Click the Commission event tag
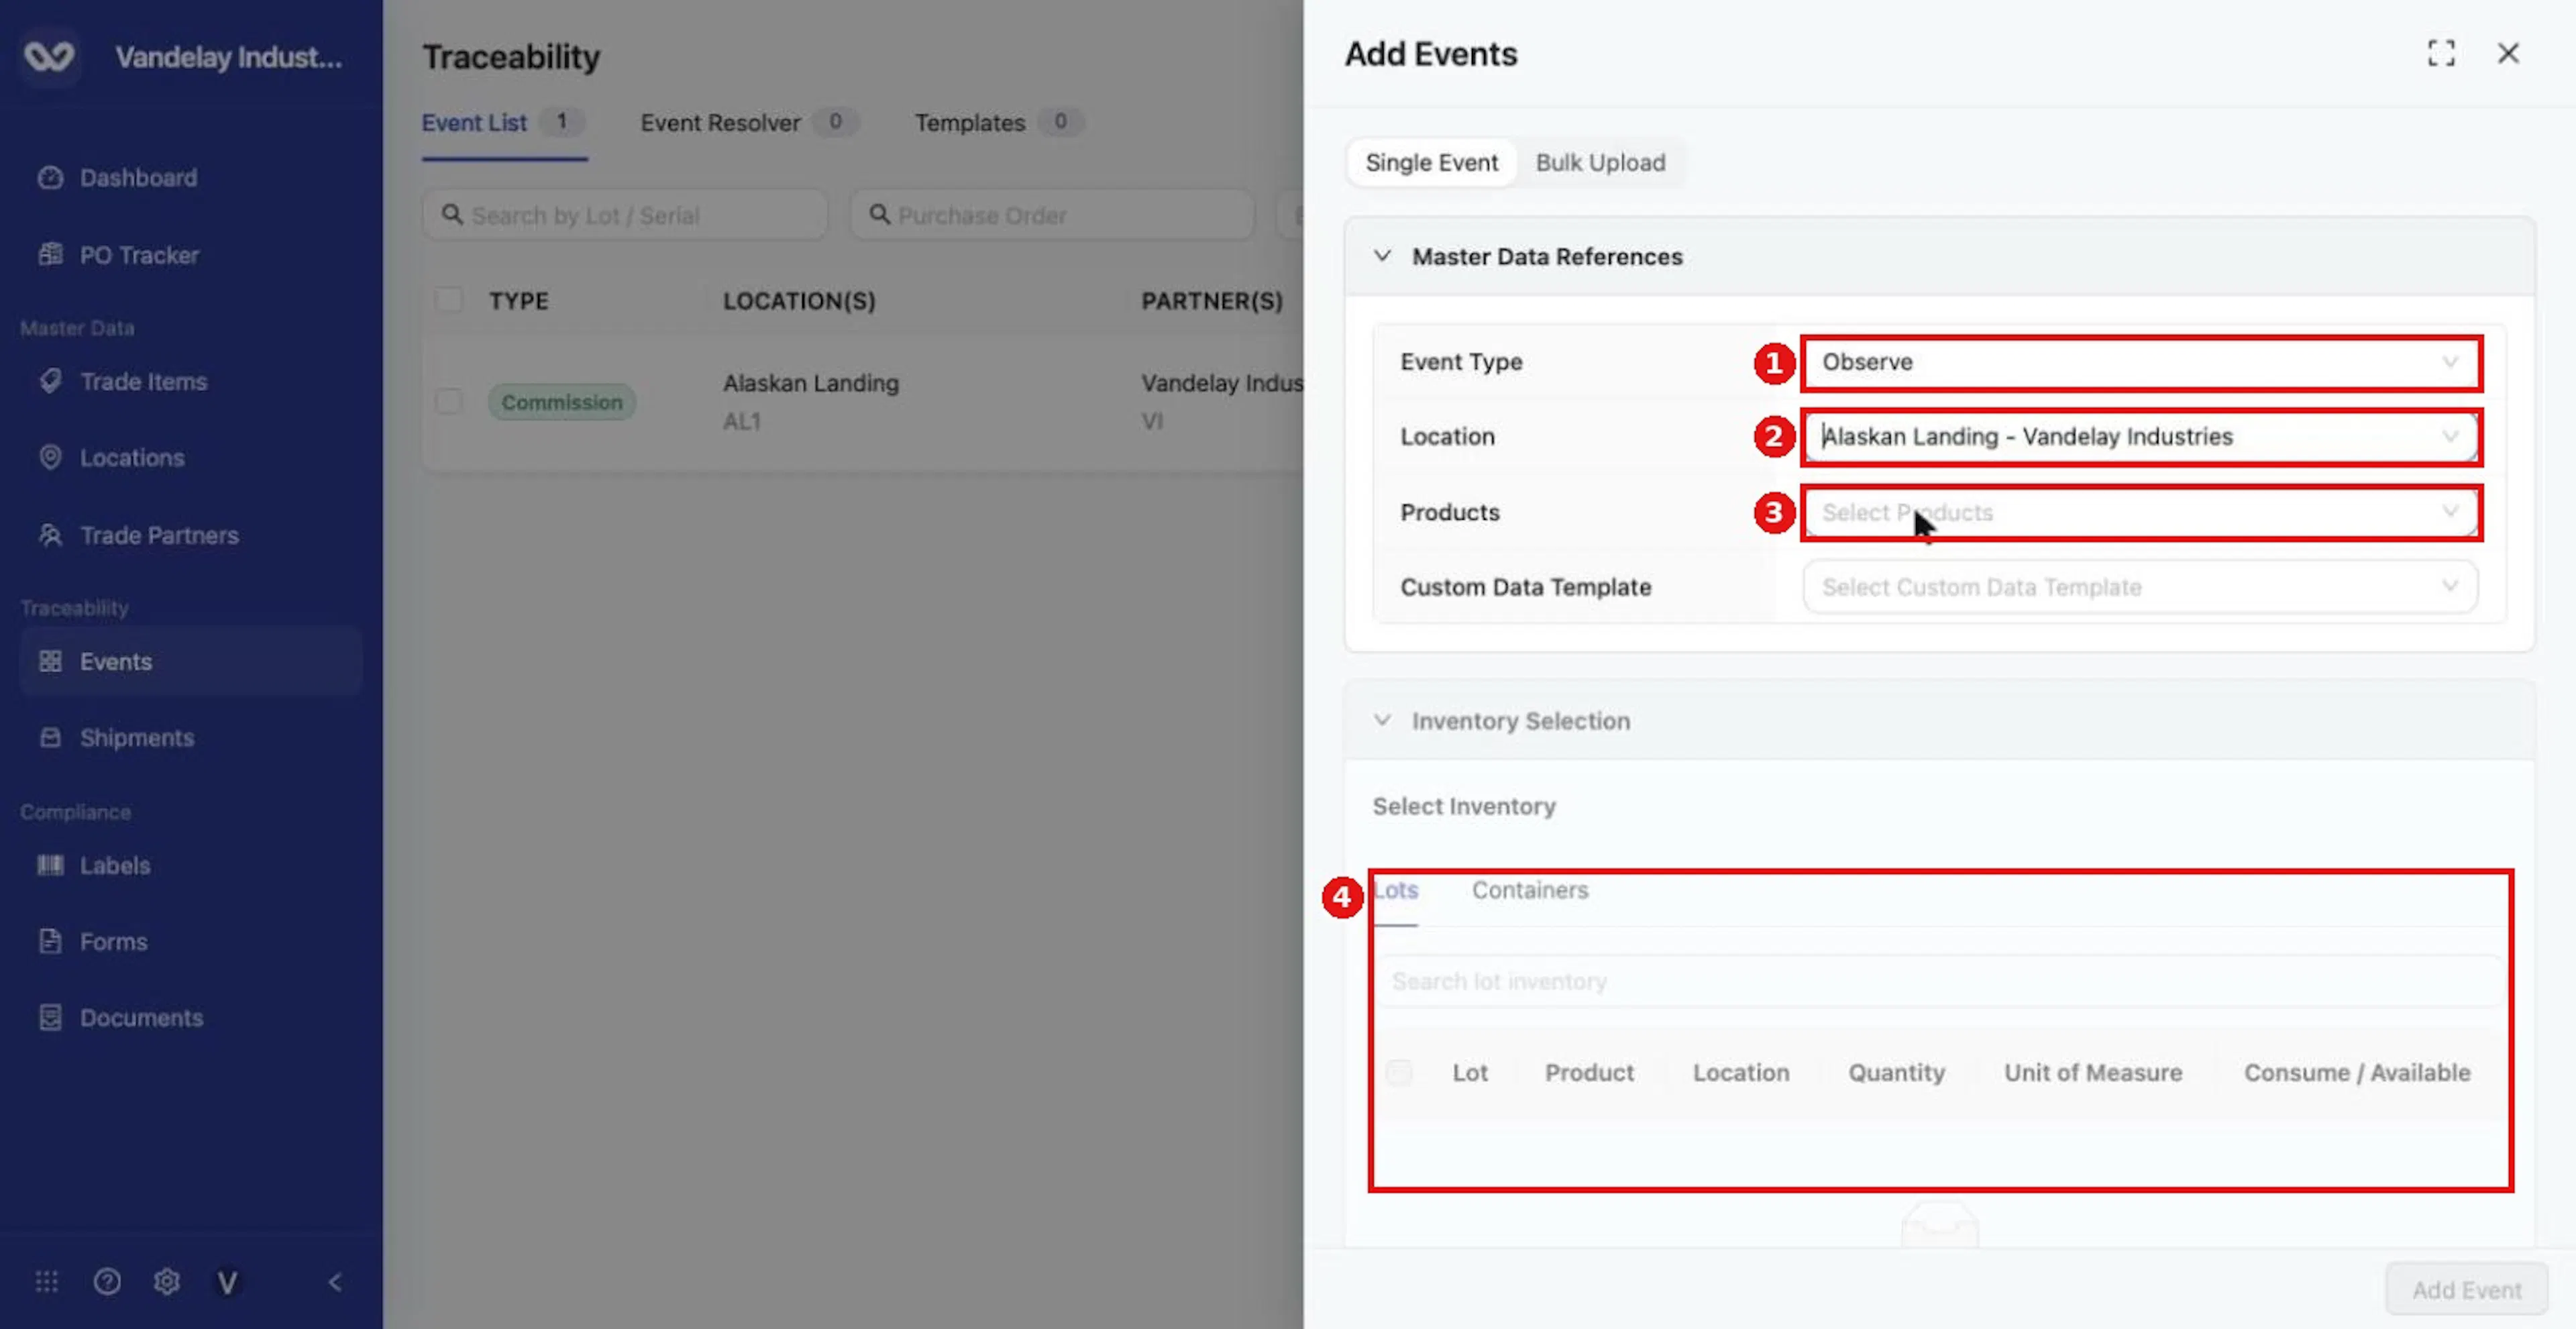The height and width of the screenshot is (1329, 2576). [562, 402]
